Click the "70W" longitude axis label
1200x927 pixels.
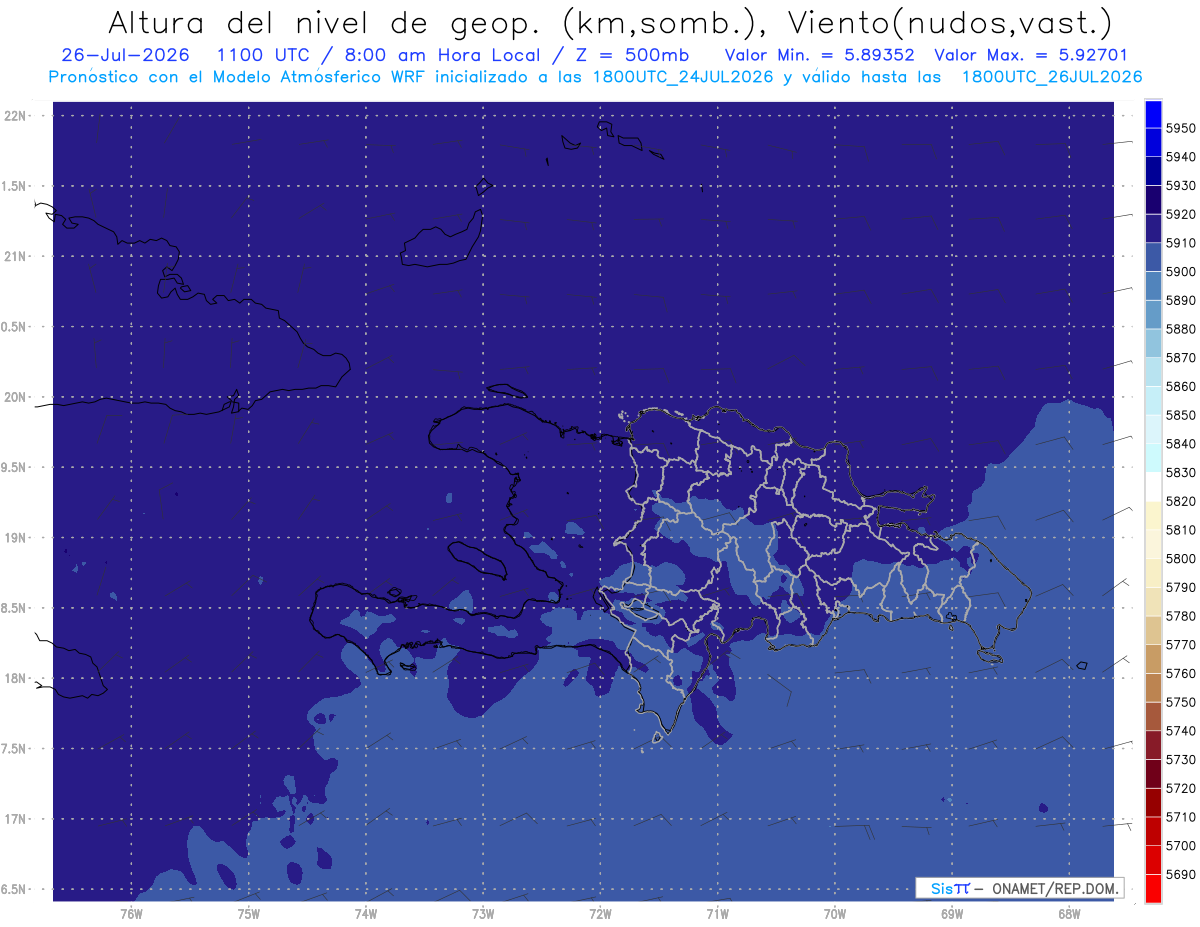click(x=835, y=913)
